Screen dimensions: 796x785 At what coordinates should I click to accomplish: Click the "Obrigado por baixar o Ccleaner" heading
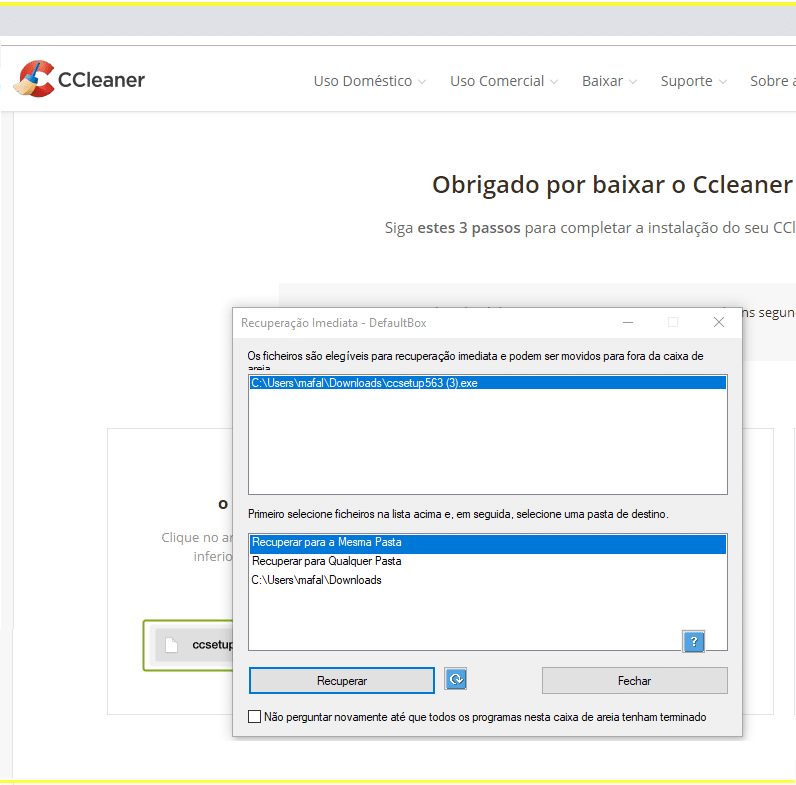tap(612, 184)
